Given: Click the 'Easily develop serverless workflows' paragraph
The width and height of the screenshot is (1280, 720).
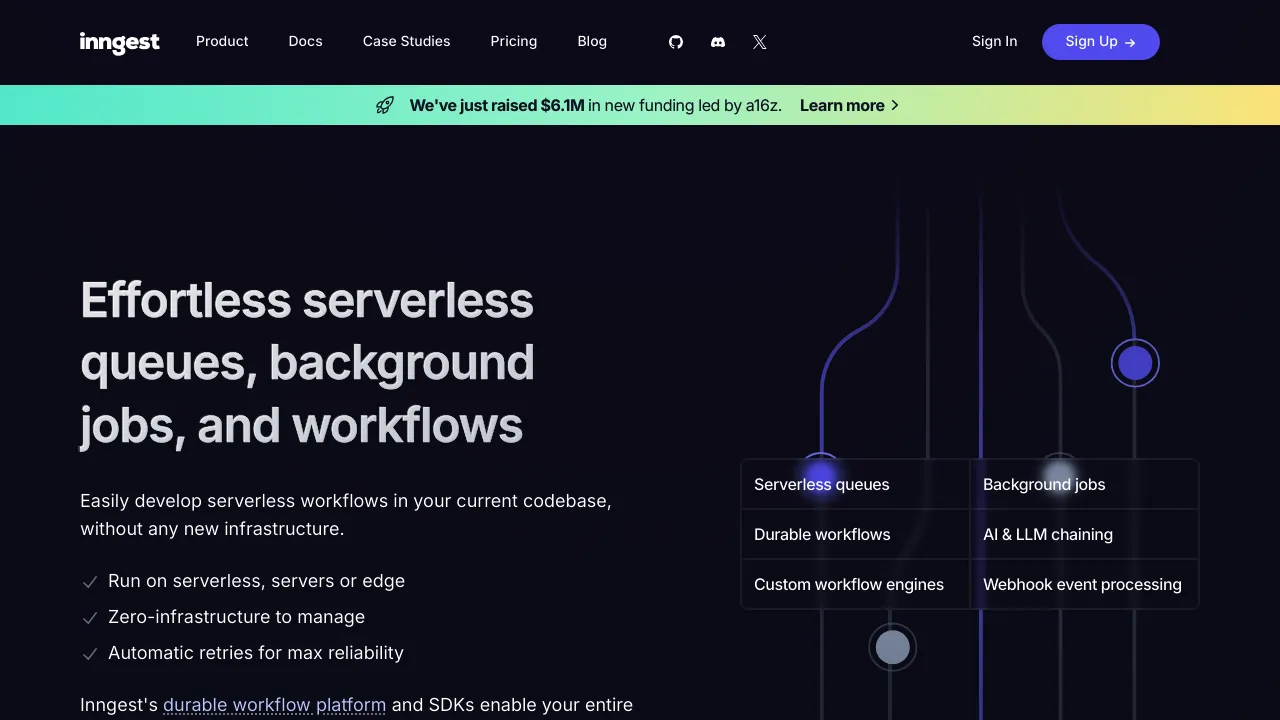Looking at the screenshot, I should [346, 514].
